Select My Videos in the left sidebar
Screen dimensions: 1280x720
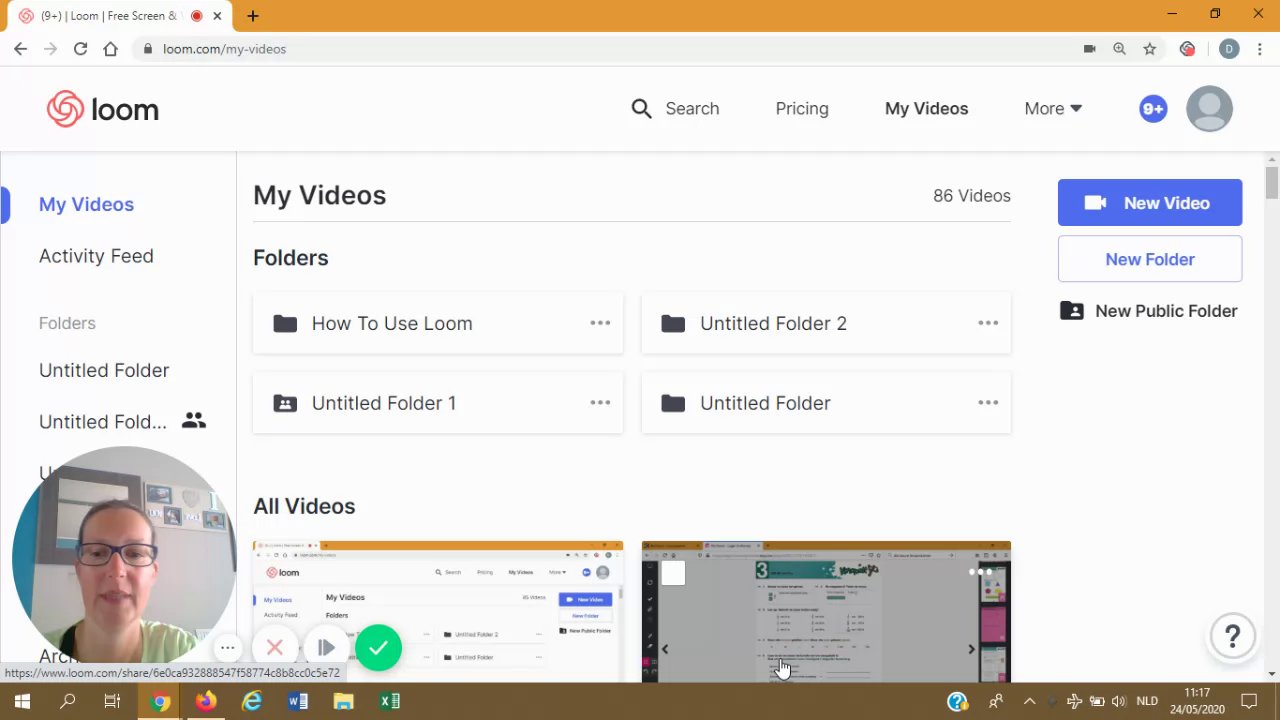(86, 204)
